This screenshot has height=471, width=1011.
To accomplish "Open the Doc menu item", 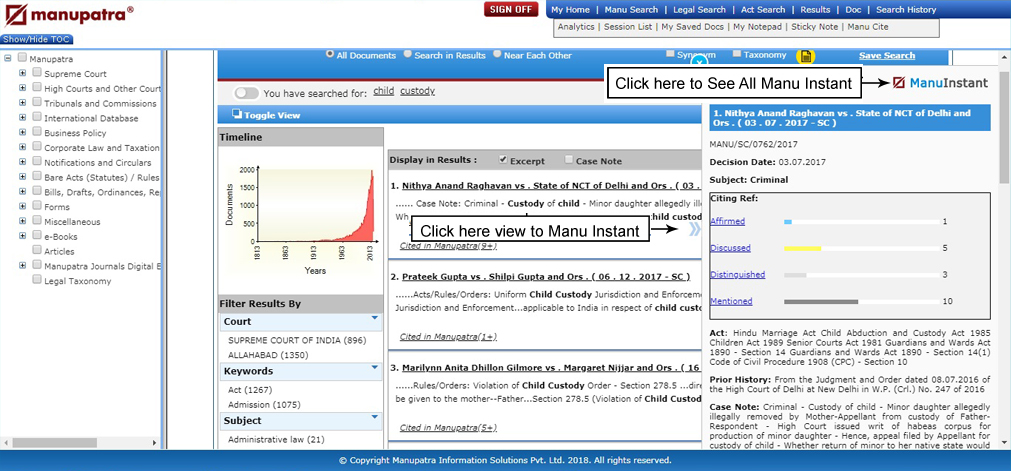I will click(853, 10).
